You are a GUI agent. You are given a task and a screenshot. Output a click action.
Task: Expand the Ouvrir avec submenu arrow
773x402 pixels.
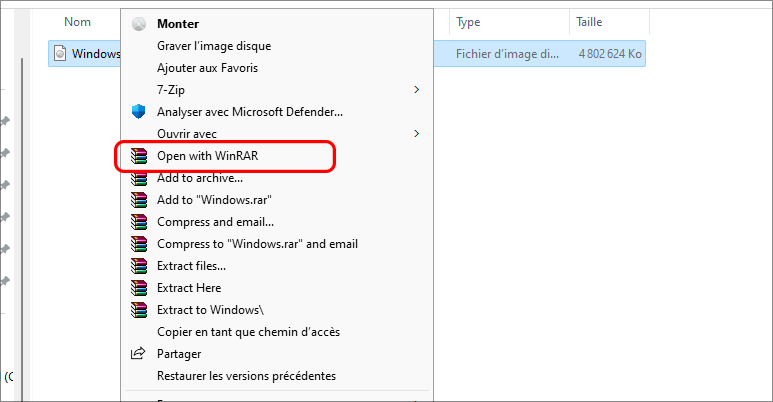click(417, 134)
